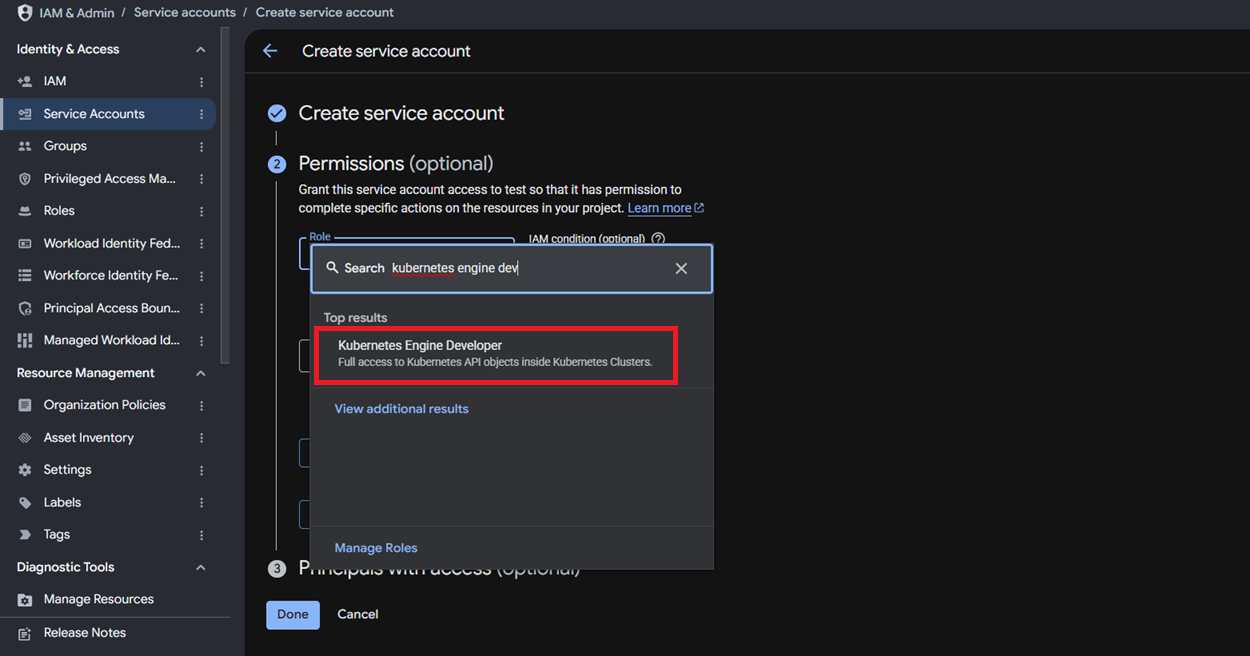Click the step 3 Principals number

pyautogui.click(x=277, y=569)
